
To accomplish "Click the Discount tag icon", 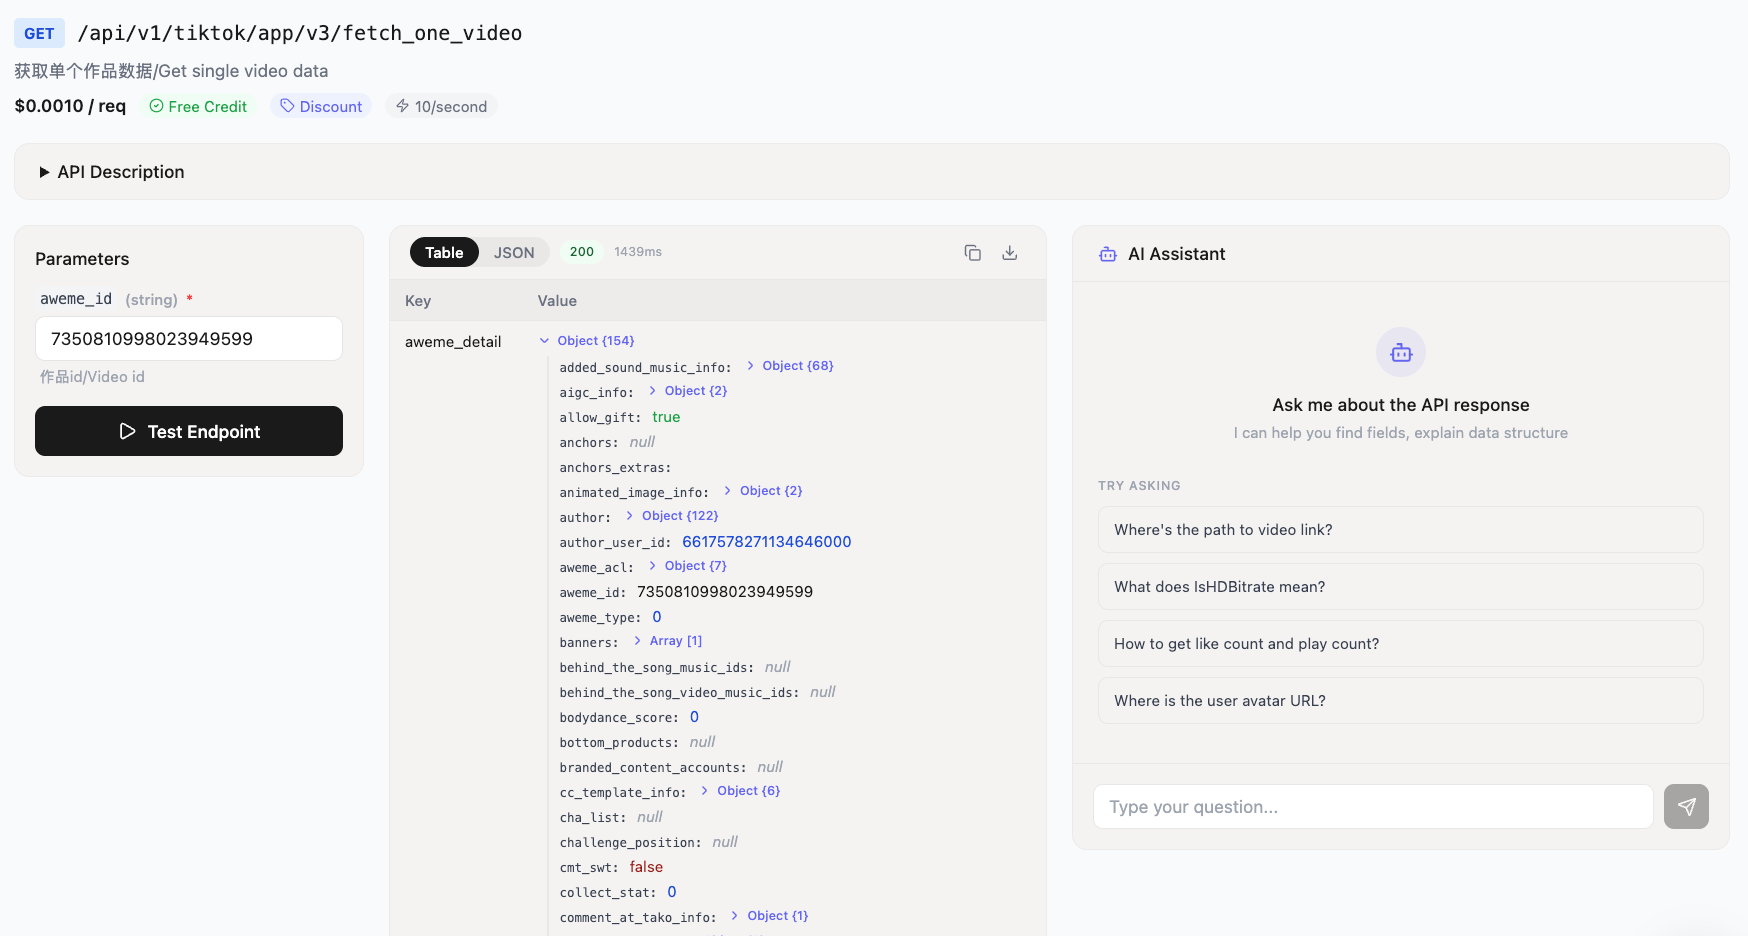I will point(286,106).
